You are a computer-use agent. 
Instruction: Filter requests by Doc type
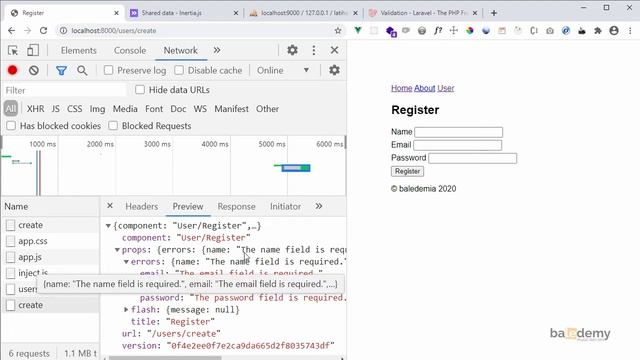point(178,109)
